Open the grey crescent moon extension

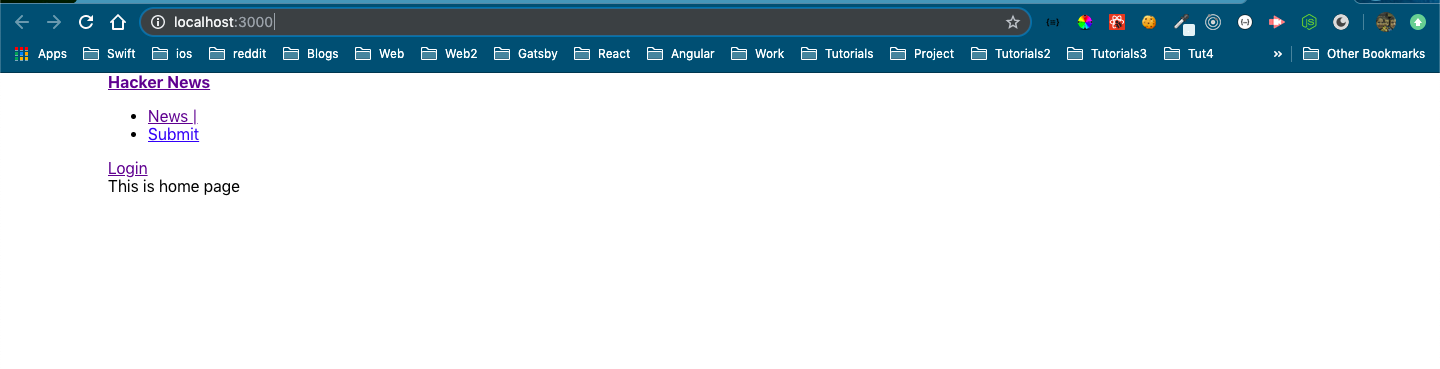(1341, 22)
